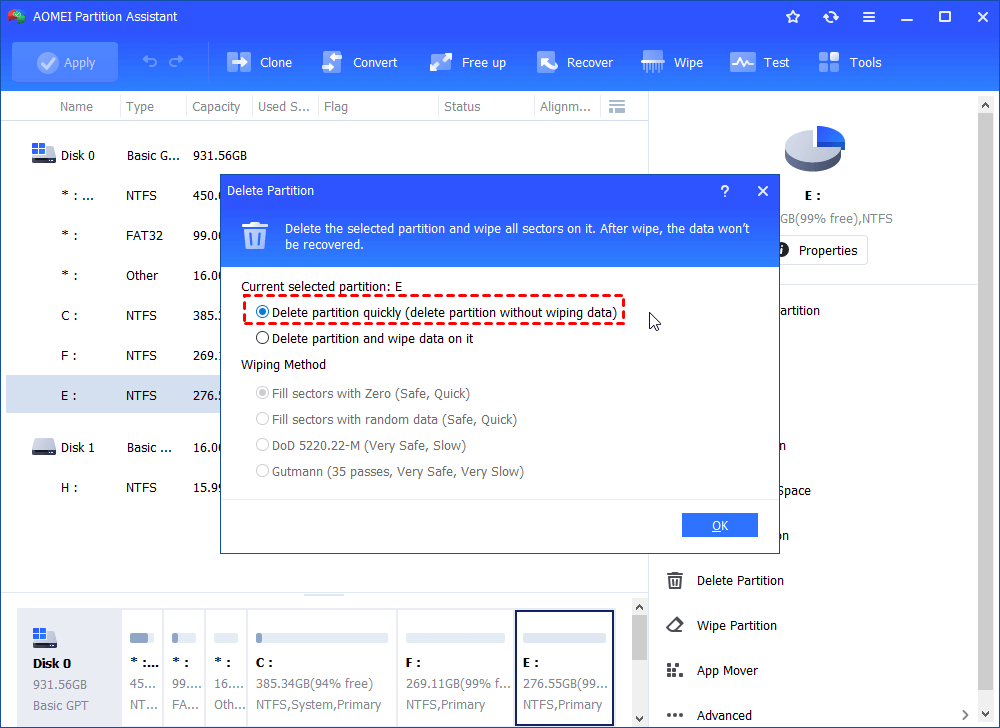
Task: Select the 99MB FAT32 block in disk map
Action: click(184, 668)
